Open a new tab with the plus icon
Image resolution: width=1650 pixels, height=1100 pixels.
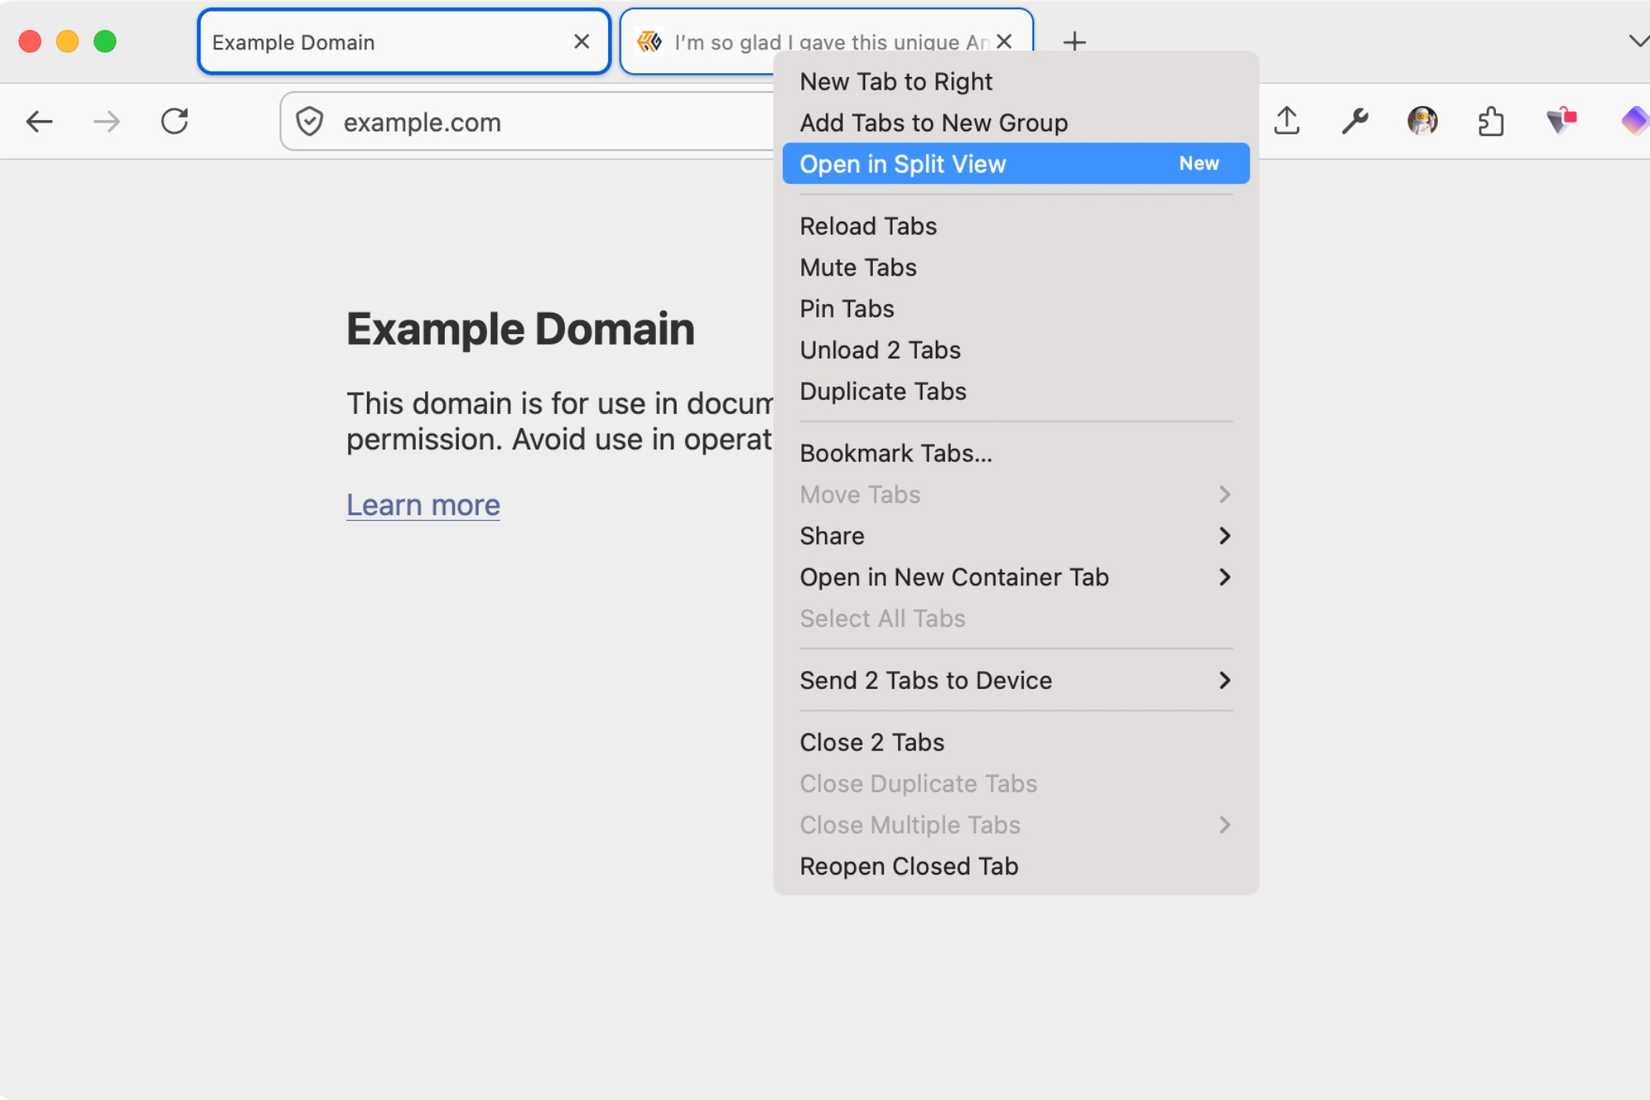click(1074, 42)
